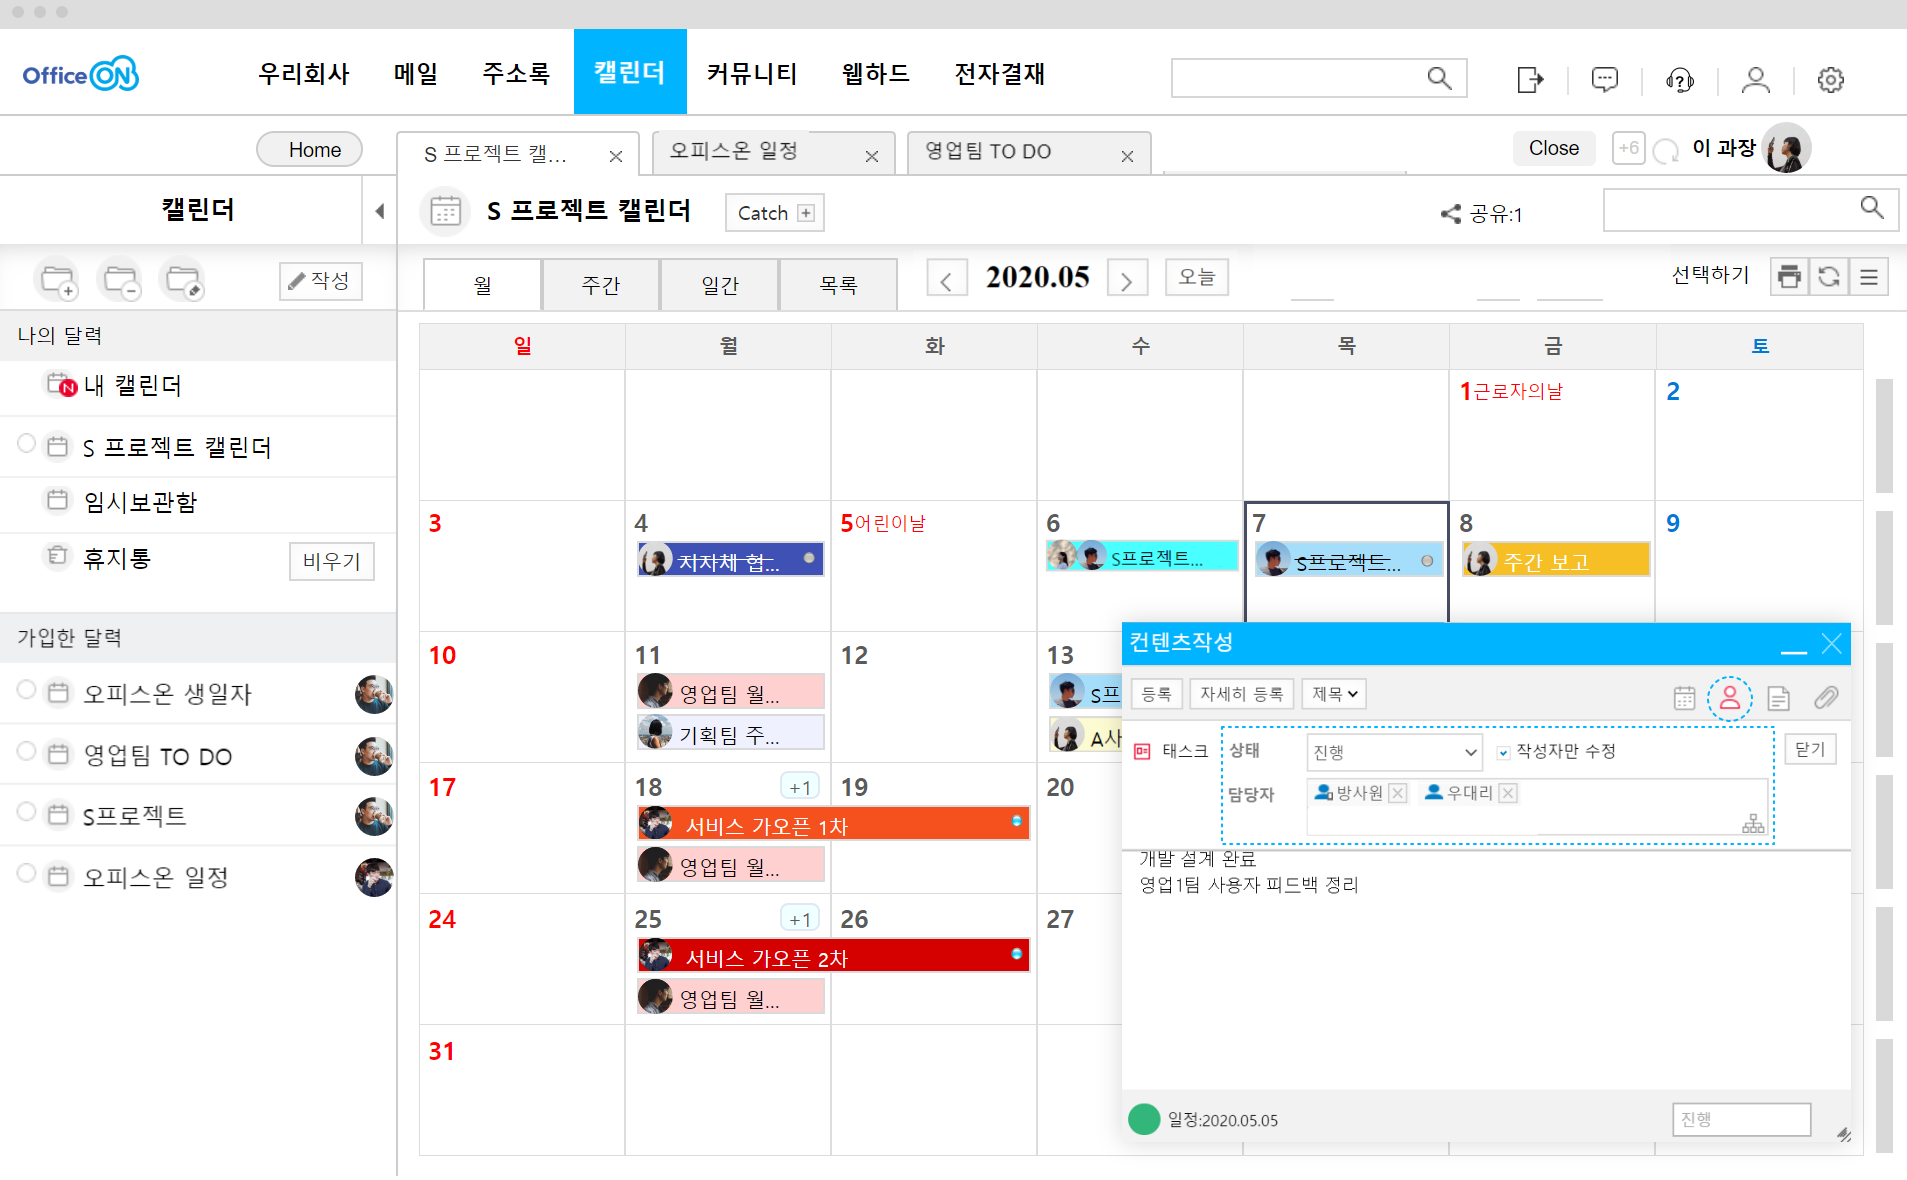Click the print icon in calendar toolbar
The image size is (1907, 1180).
pyautogui.click(x=1789, y=277)
